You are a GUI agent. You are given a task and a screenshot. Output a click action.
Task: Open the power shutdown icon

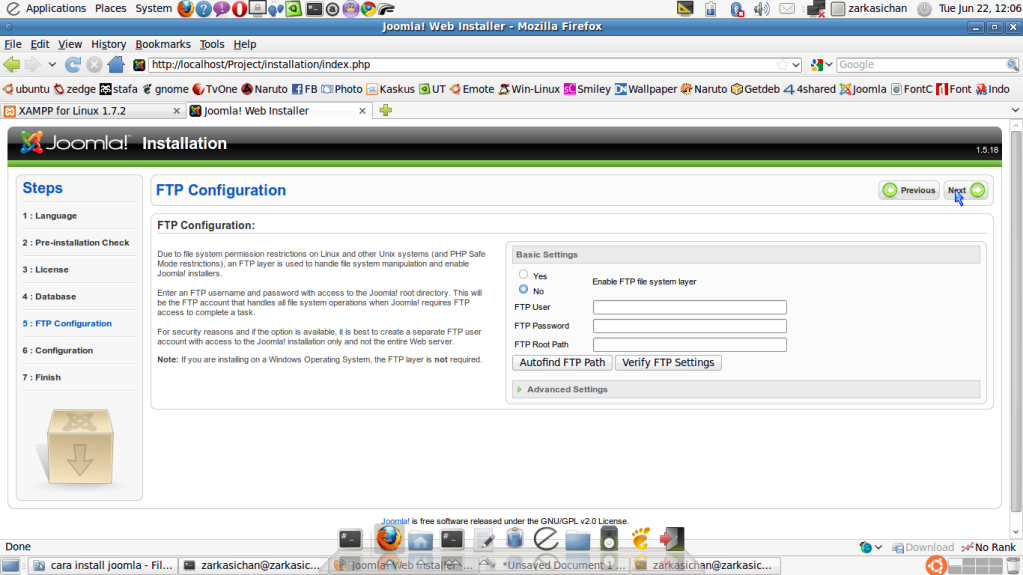point(924,8)
